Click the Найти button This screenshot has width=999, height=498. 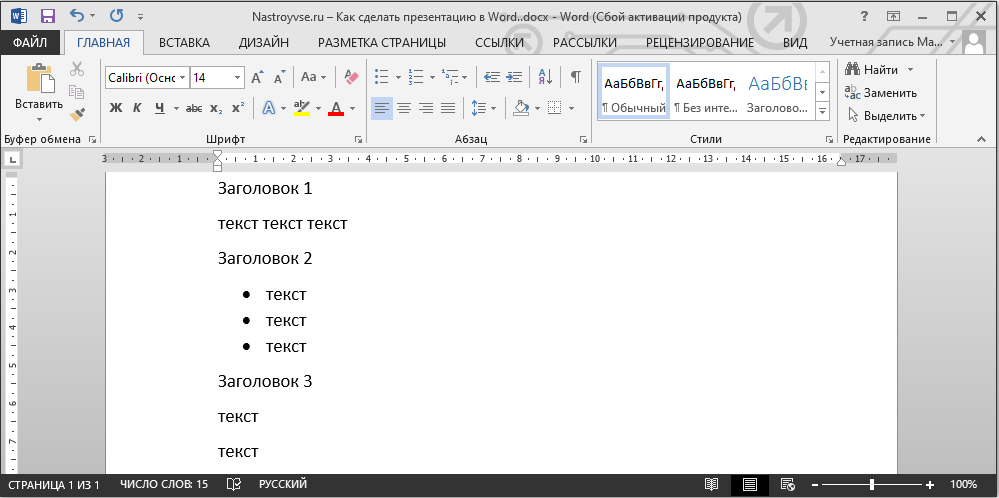873,69
